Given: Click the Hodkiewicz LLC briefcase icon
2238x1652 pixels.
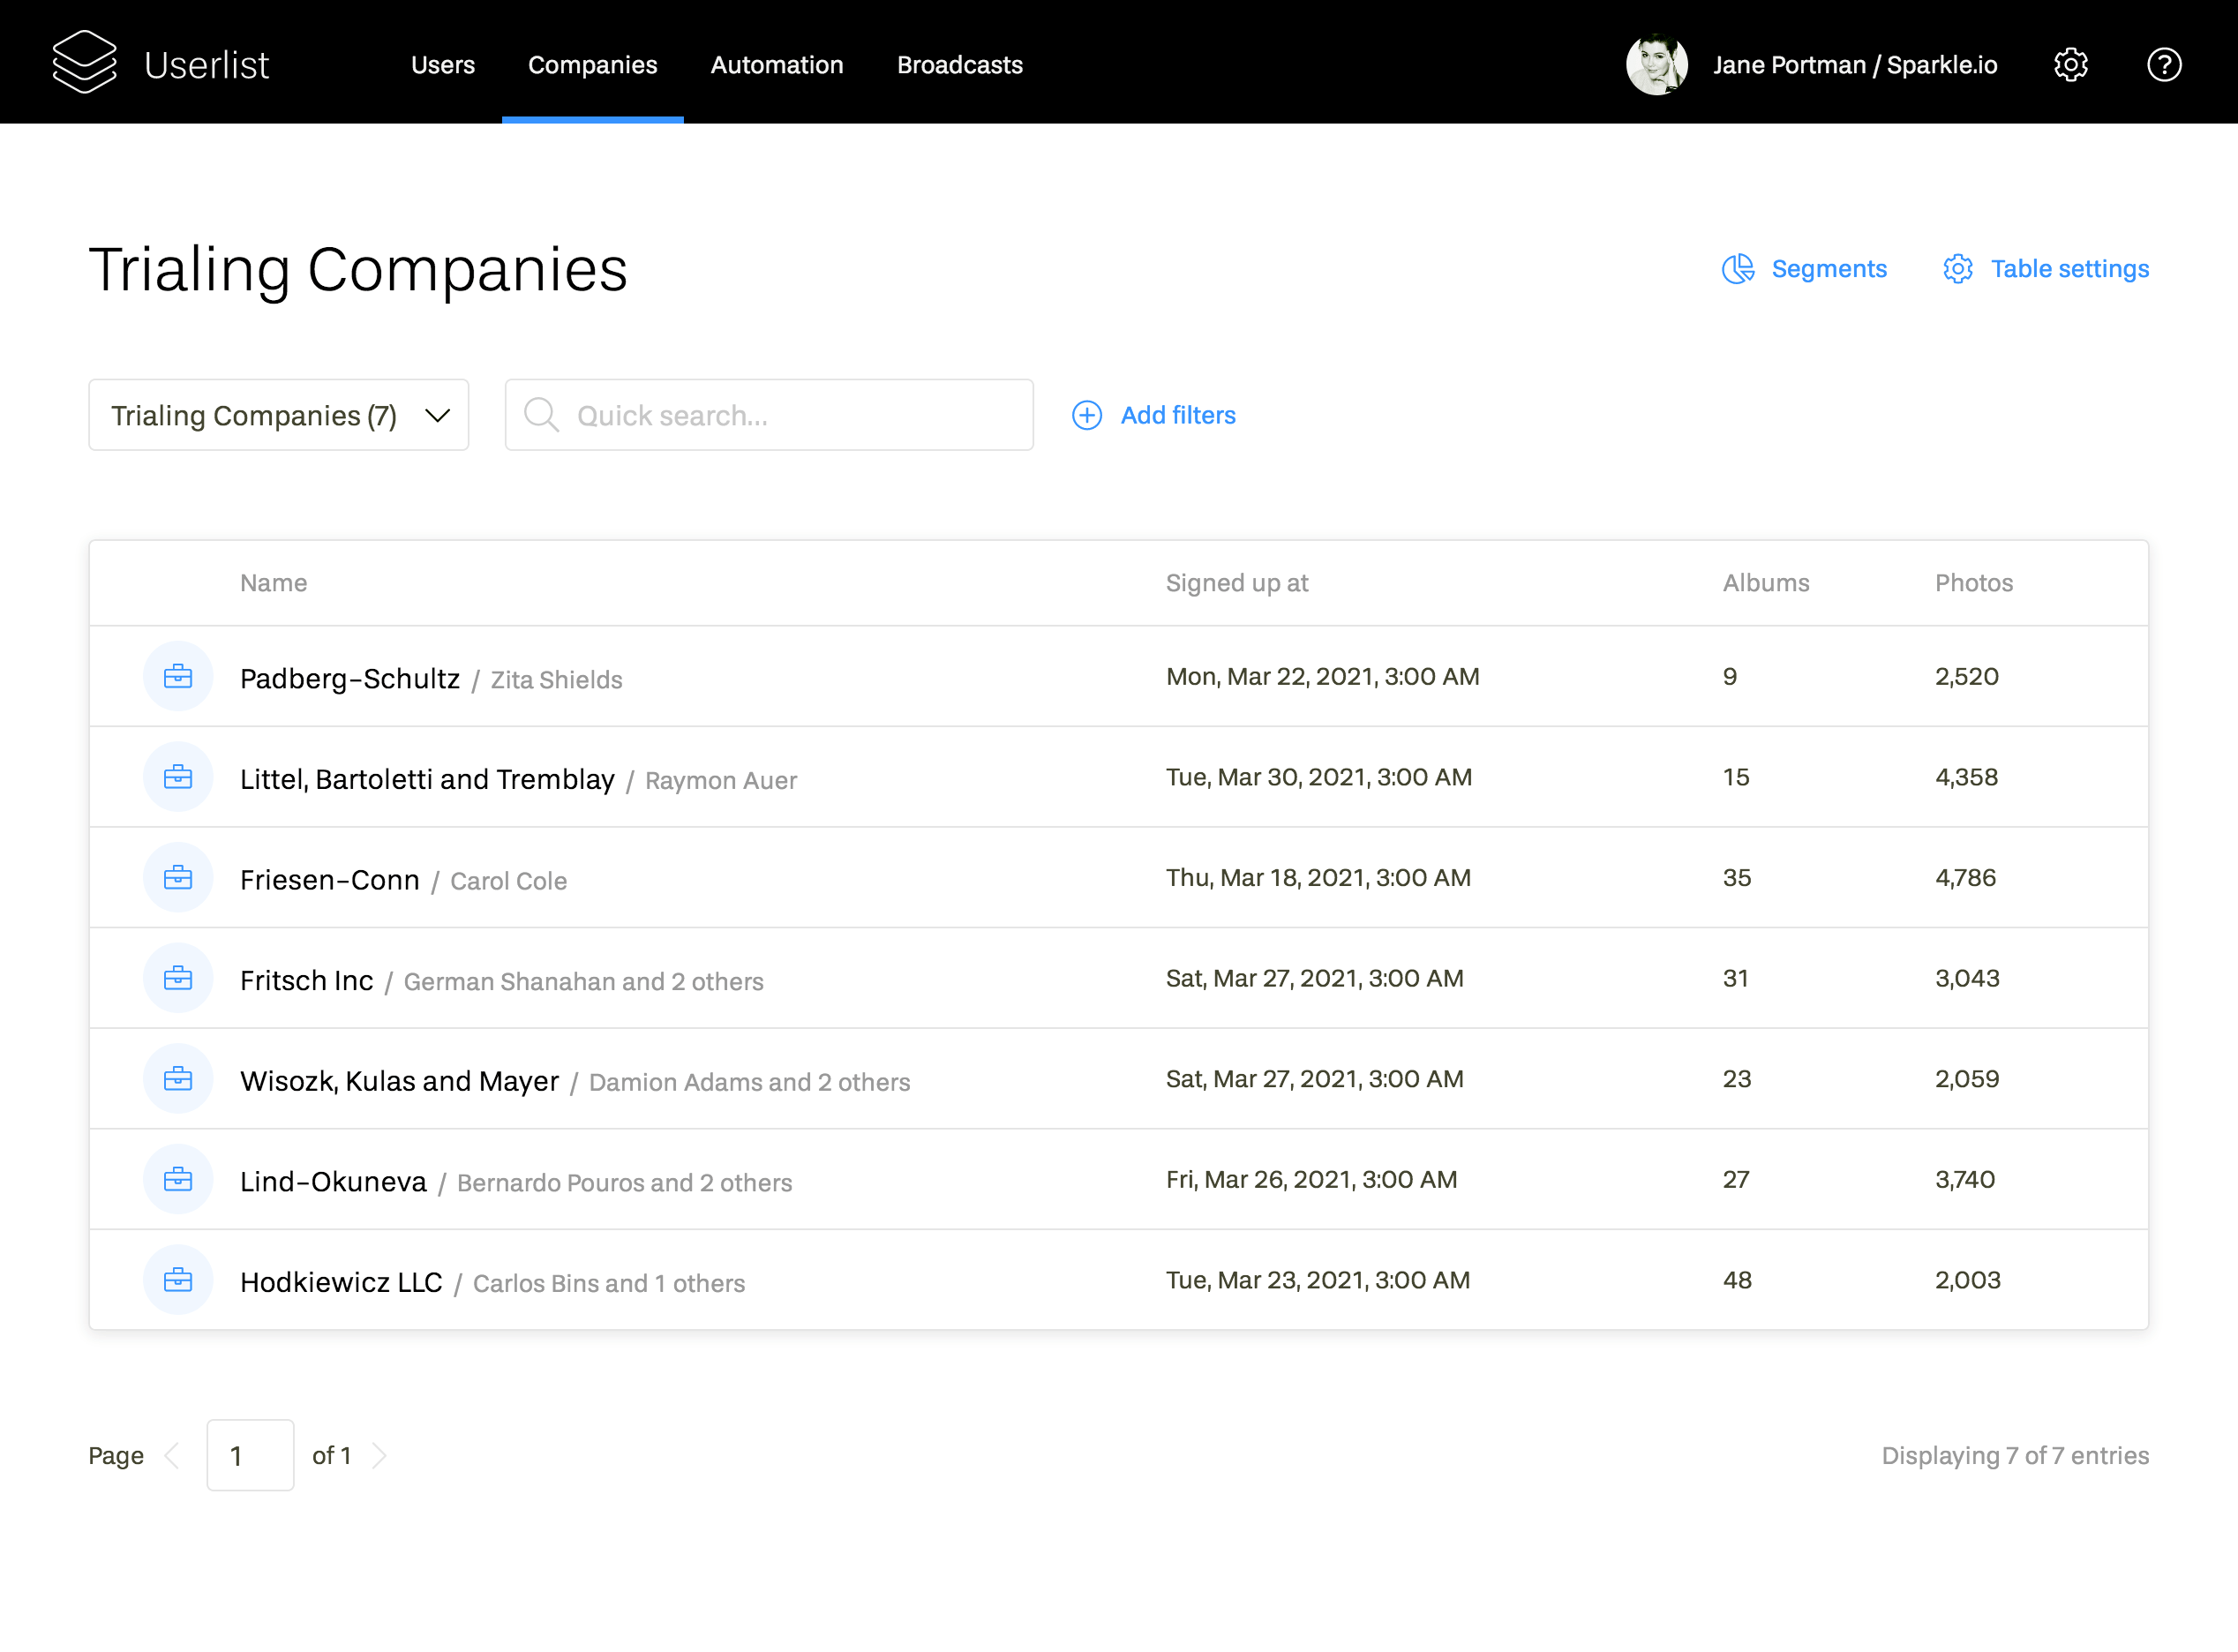Looking at the screenshot, I should coord(178,1280).
